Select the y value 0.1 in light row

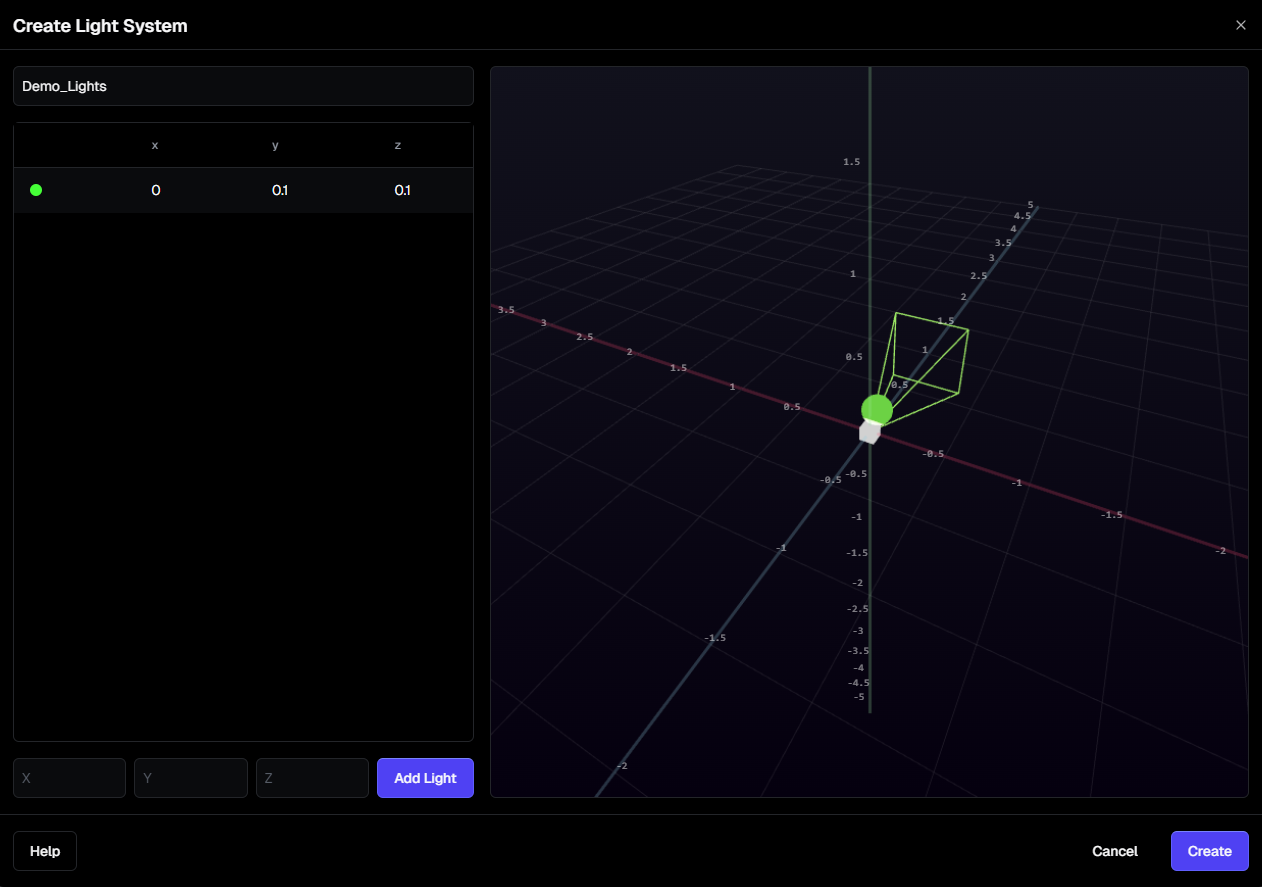tap(279, 190)
